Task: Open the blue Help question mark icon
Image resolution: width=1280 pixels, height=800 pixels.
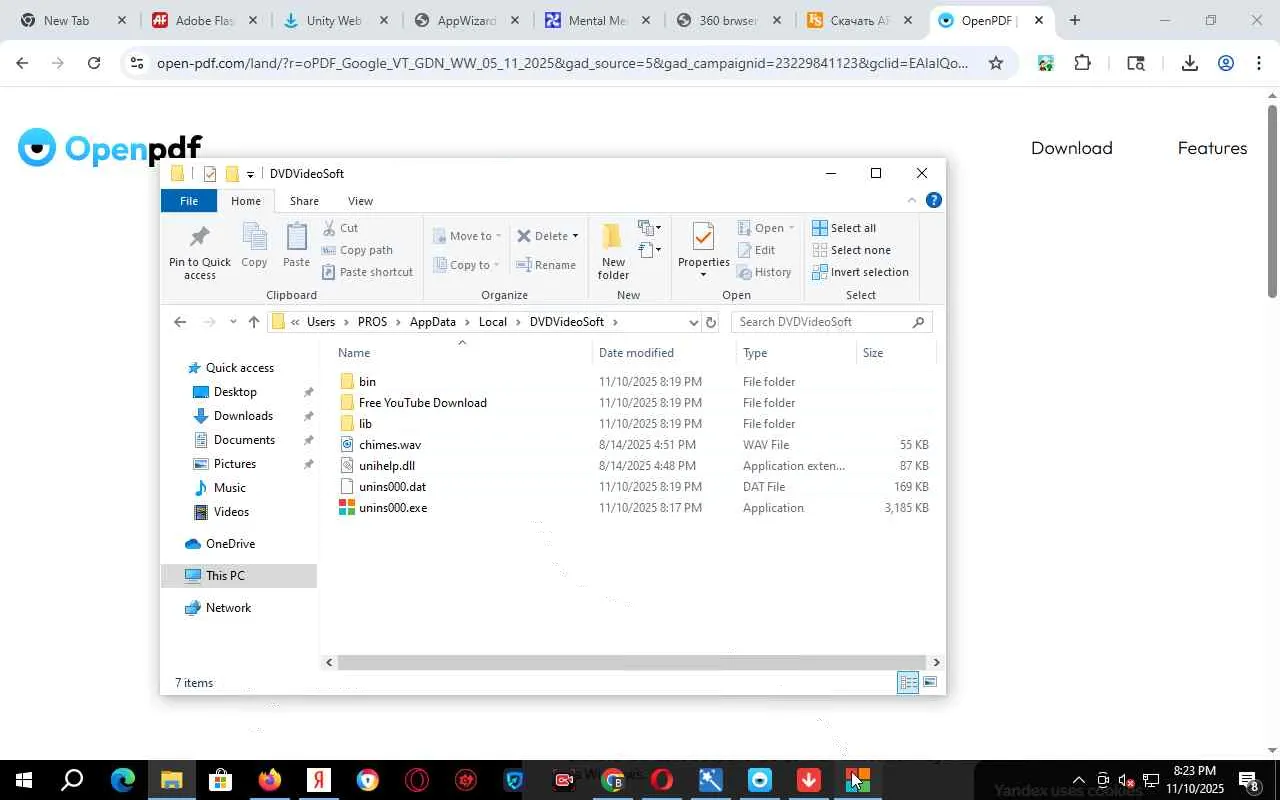Action: [x=933, y=200]
